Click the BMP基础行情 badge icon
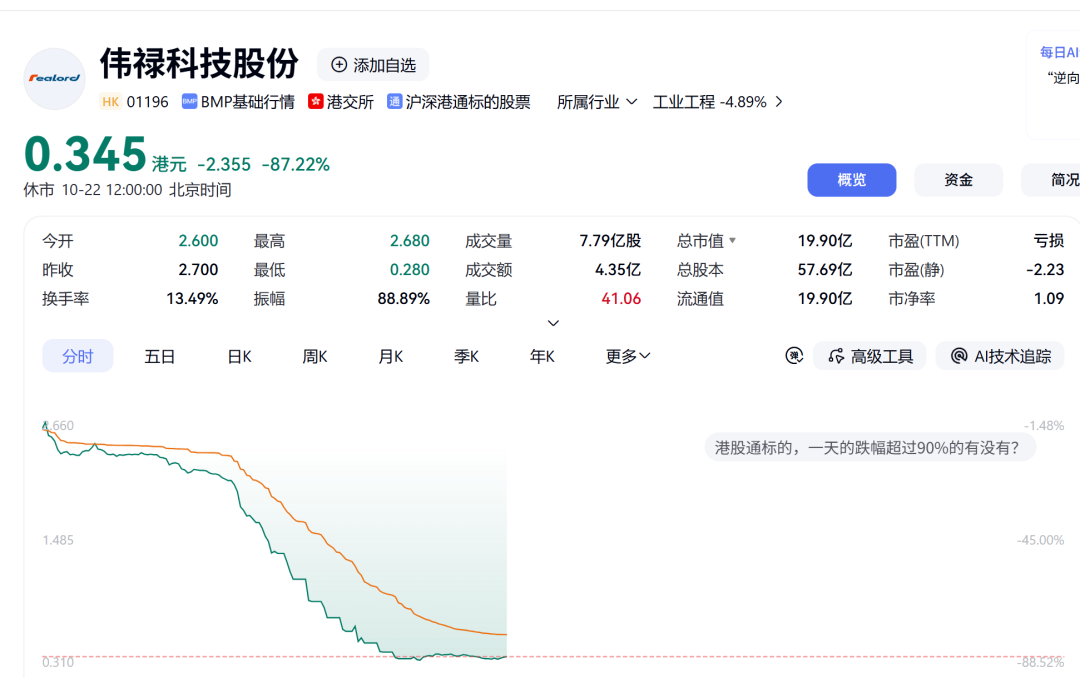Image resolution: width=1080 pixels, height=678 pixels. point(189,102)
